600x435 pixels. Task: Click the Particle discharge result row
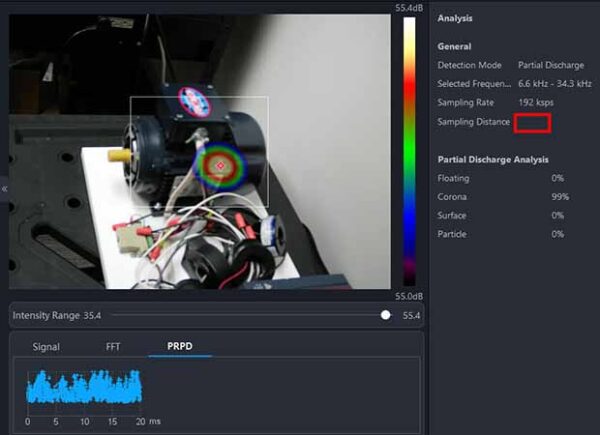pyautogui.click(x=501, y=234)
